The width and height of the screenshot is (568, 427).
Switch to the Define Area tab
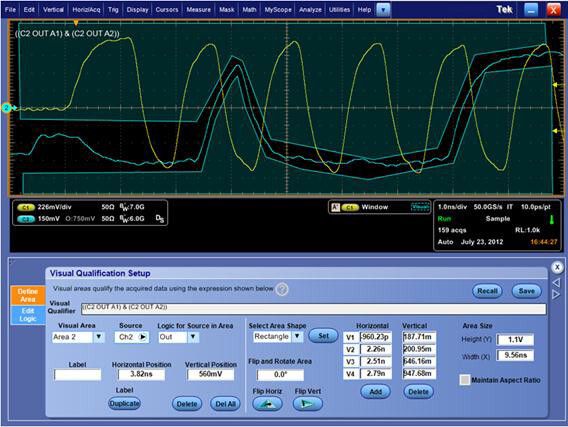point(28,295)
